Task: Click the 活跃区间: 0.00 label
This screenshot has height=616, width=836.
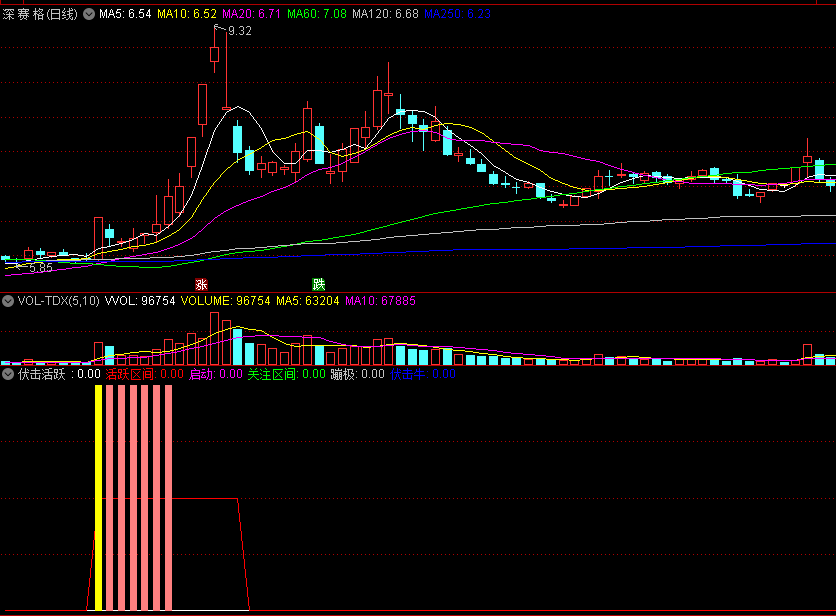Action: (144, 374)
